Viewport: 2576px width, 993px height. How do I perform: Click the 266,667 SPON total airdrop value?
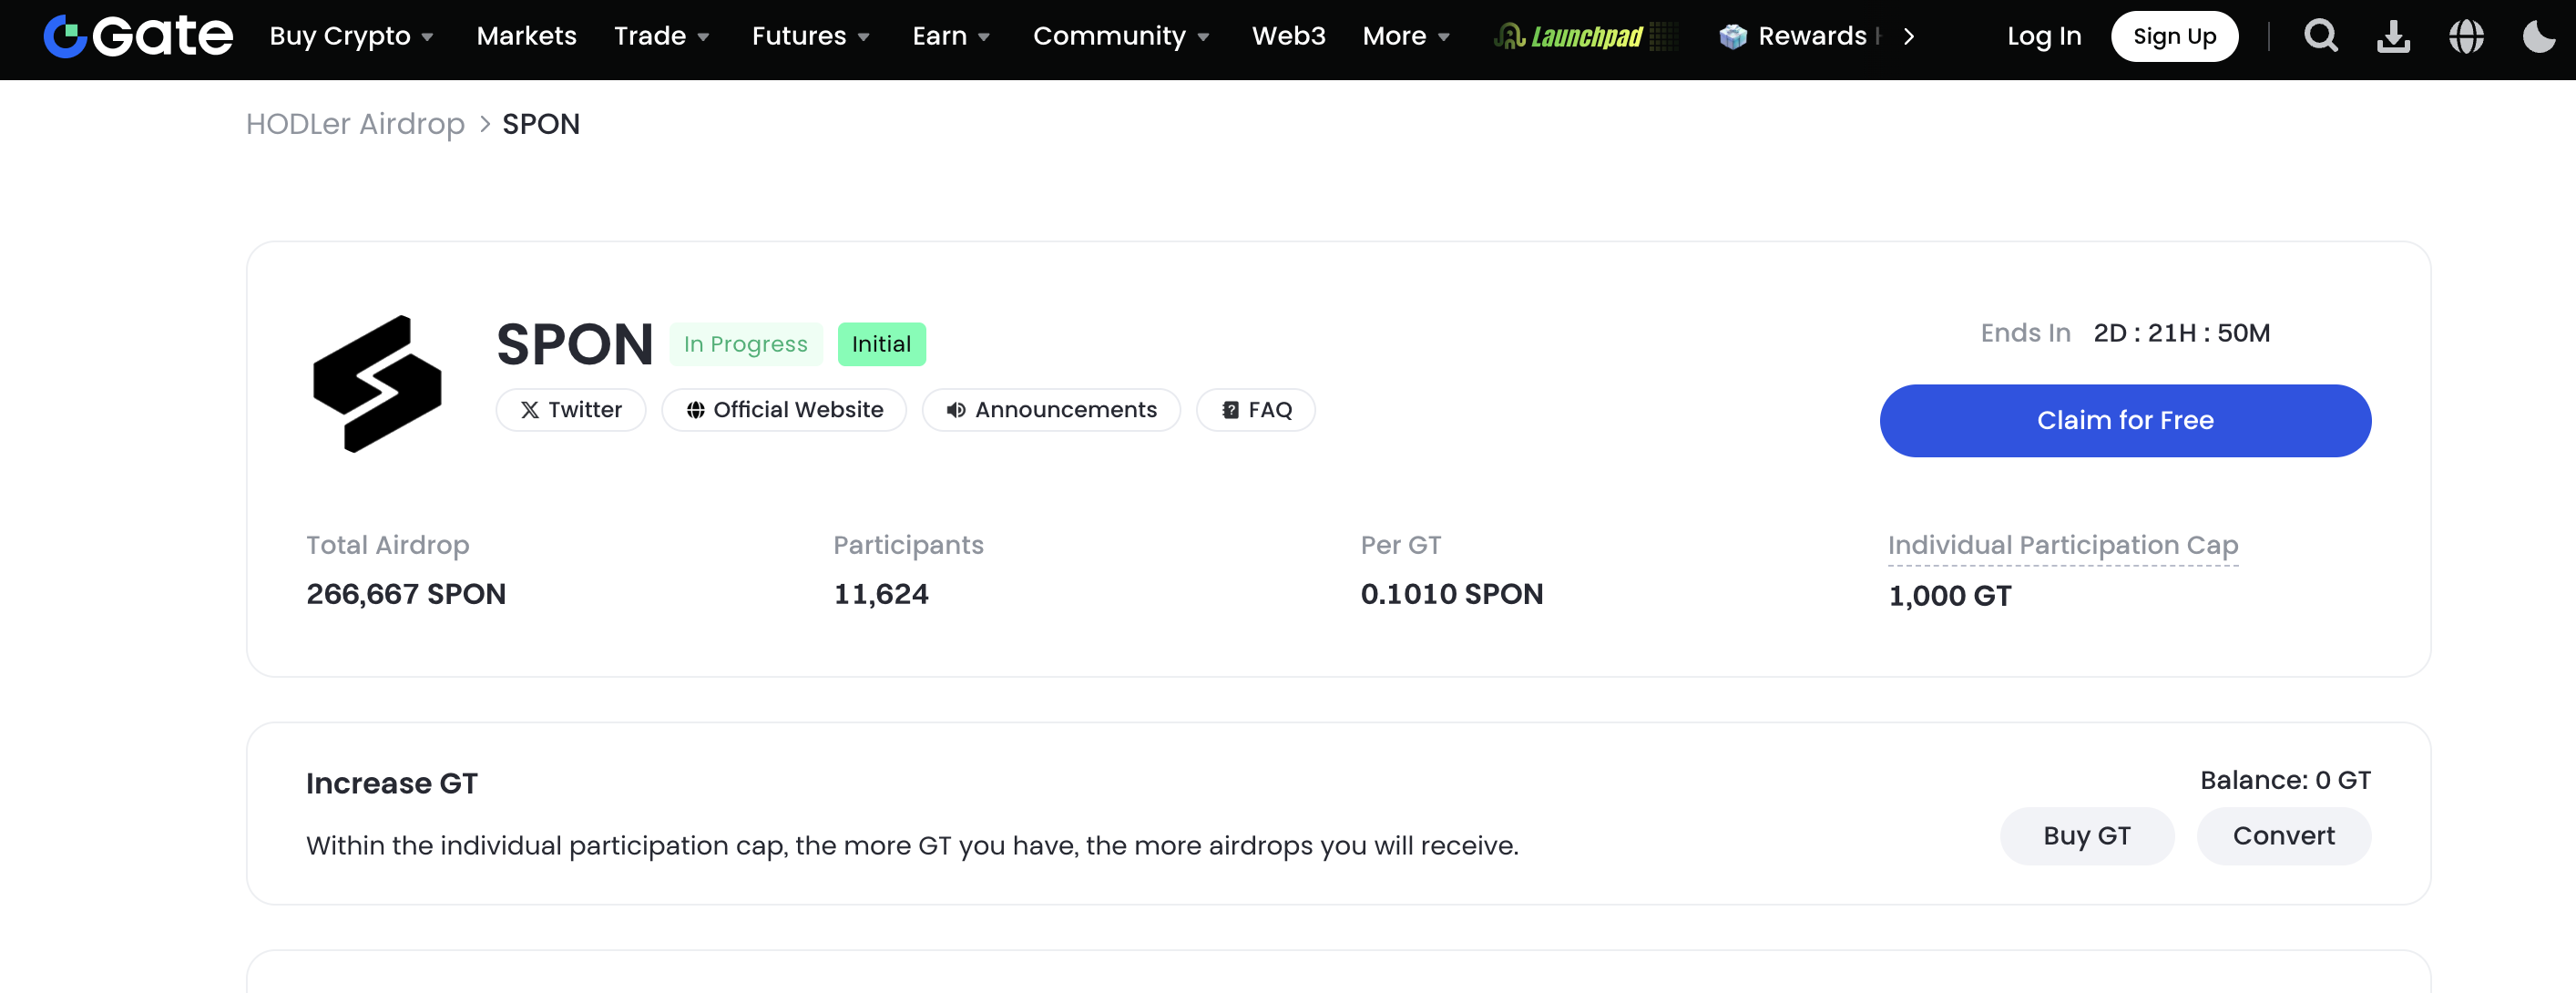point(406,594)
